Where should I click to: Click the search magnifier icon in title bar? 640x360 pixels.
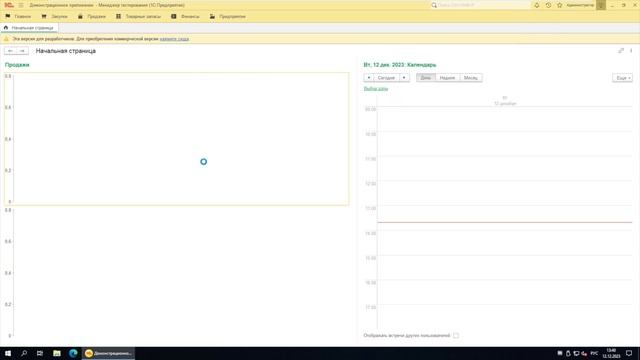point(434,5)
